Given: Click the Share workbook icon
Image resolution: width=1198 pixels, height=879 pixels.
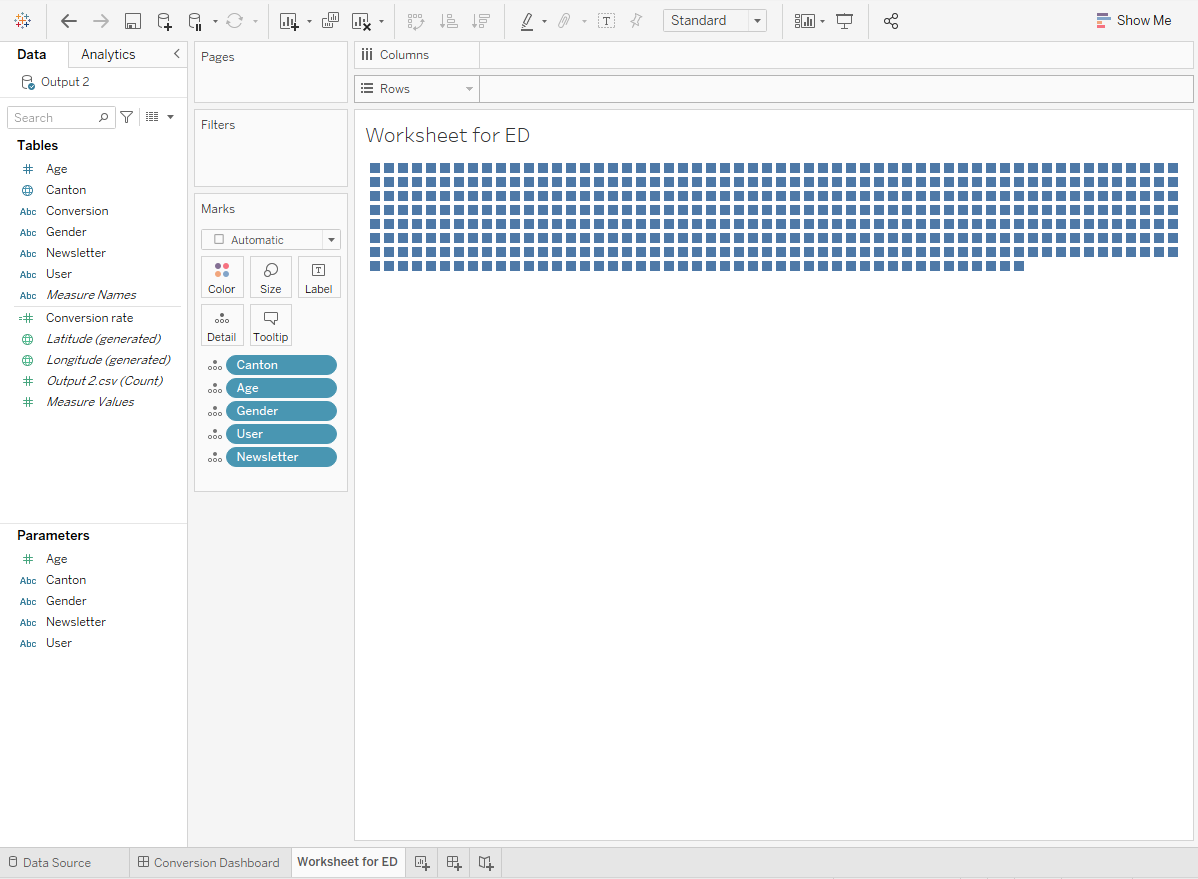Looking at the screenshot, I should (x=890, y=21).
